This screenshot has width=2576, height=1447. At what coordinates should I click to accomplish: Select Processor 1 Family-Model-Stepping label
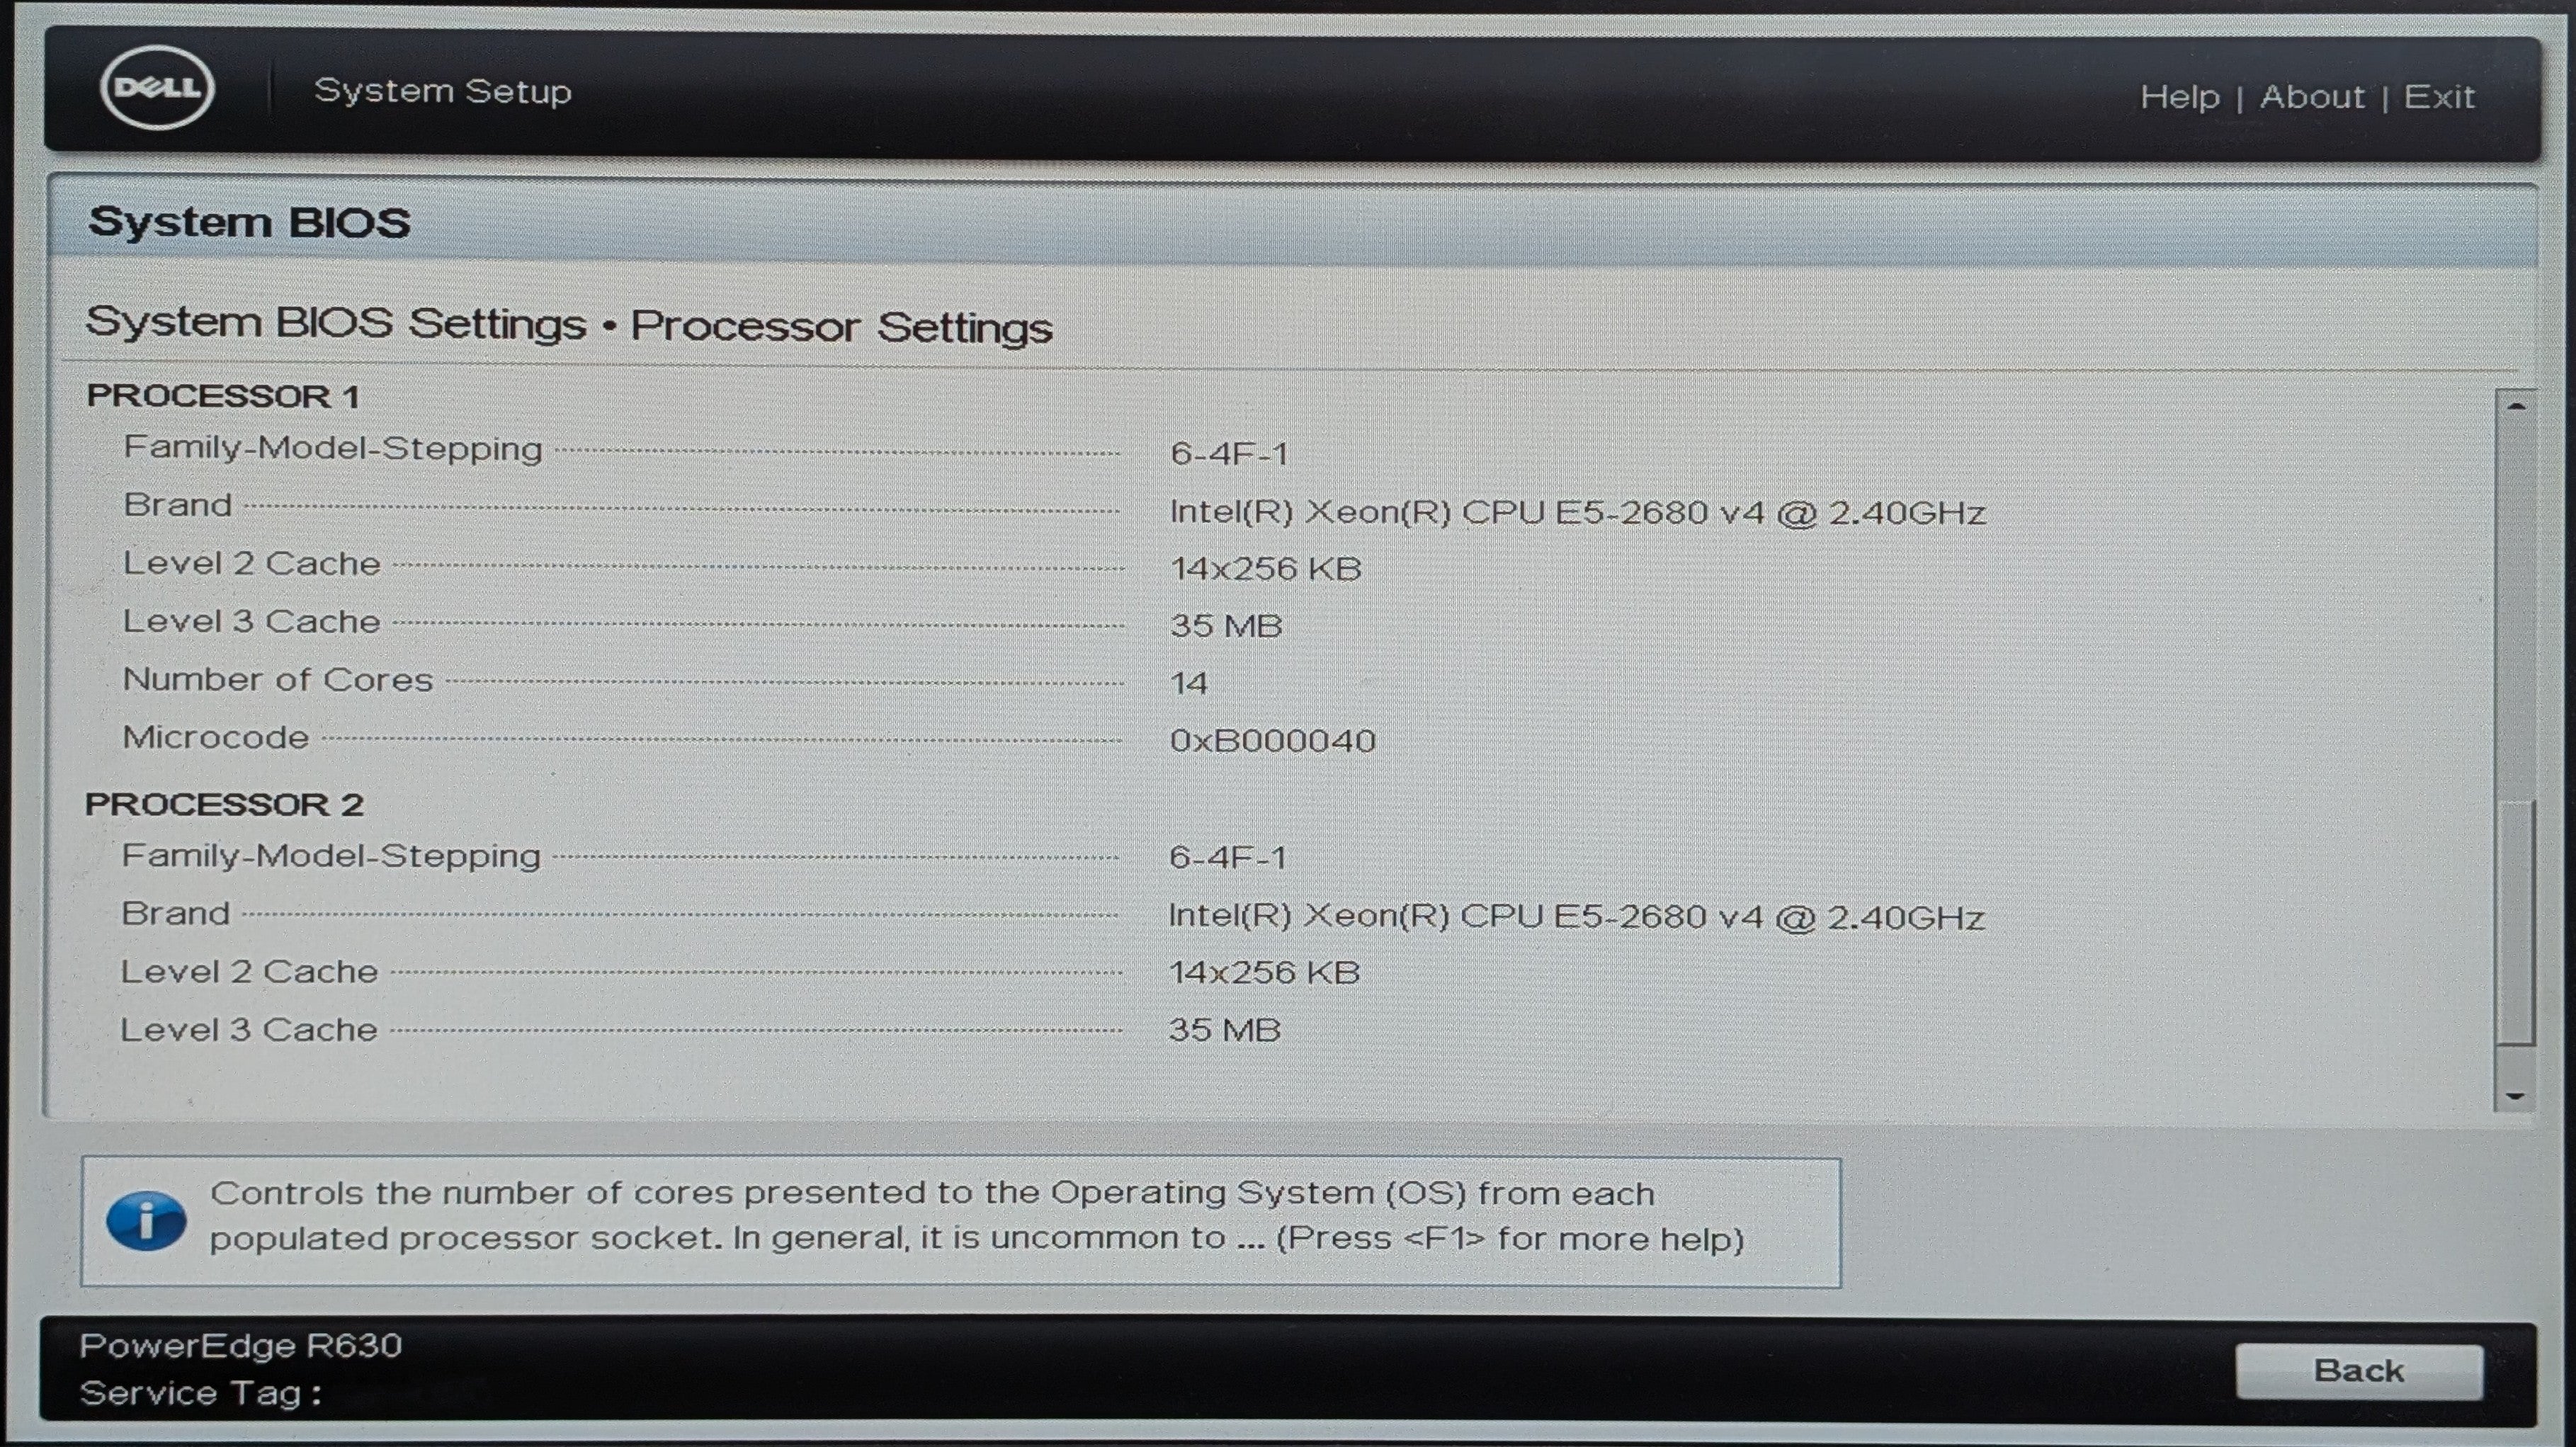coord(333,448)
